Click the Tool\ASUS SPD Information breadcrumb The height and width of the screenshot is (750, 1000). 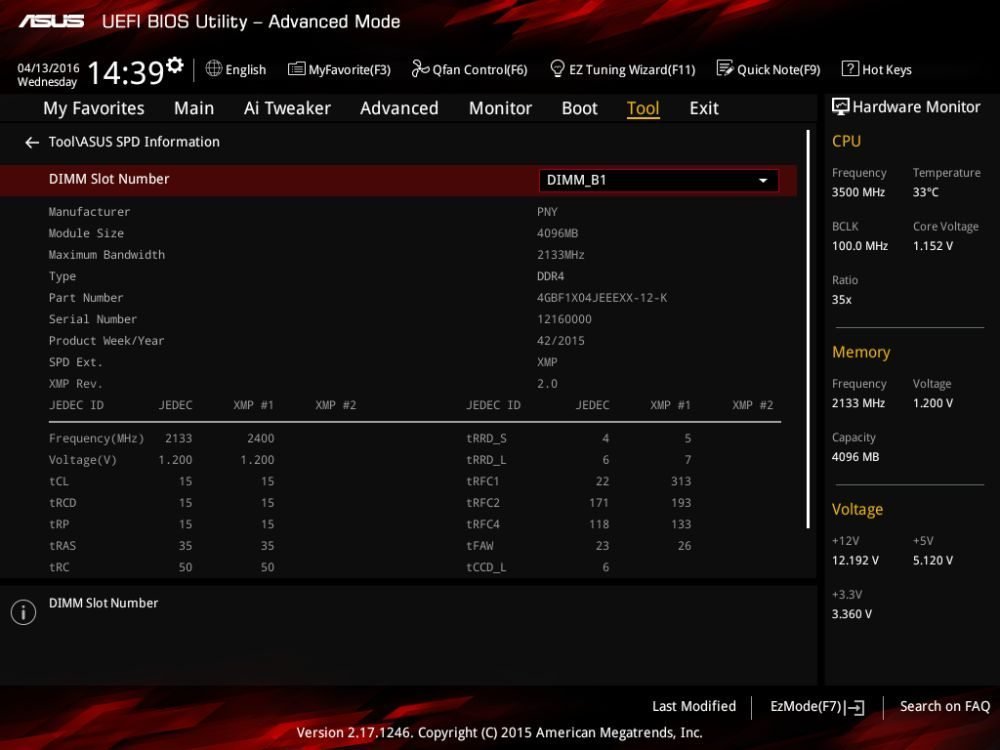[x=134, y=142]
